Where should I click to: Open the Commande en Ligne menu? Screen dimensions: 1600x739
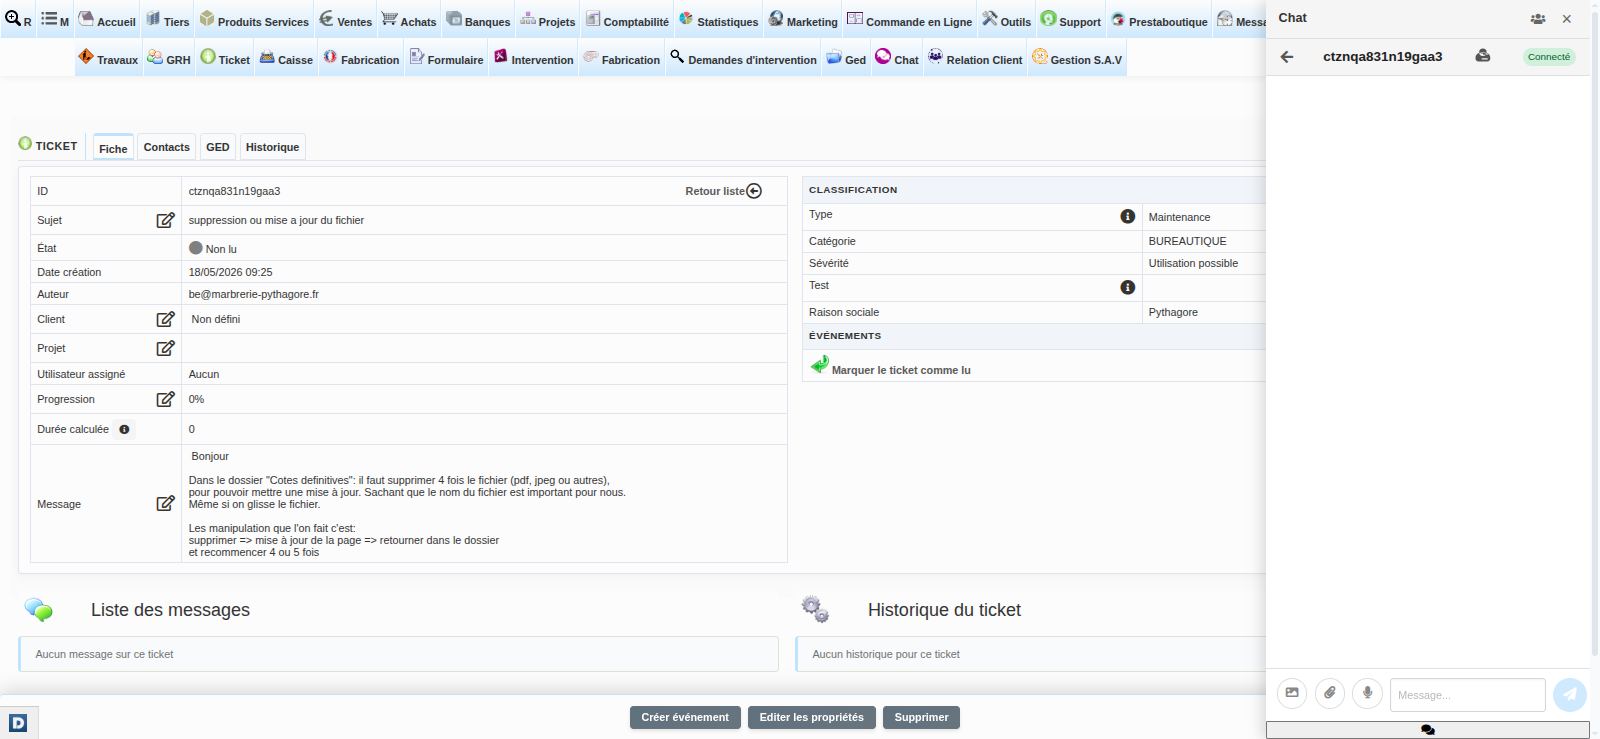(909, 20)
